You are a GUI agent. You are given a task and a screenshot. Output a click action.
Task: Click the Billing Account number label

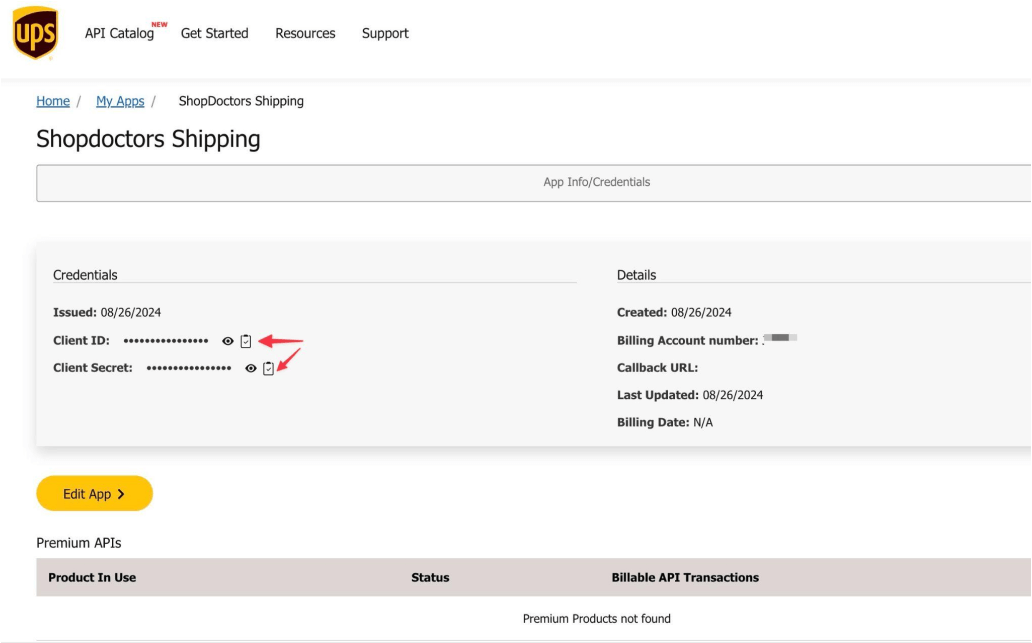(x=688, y=341)
